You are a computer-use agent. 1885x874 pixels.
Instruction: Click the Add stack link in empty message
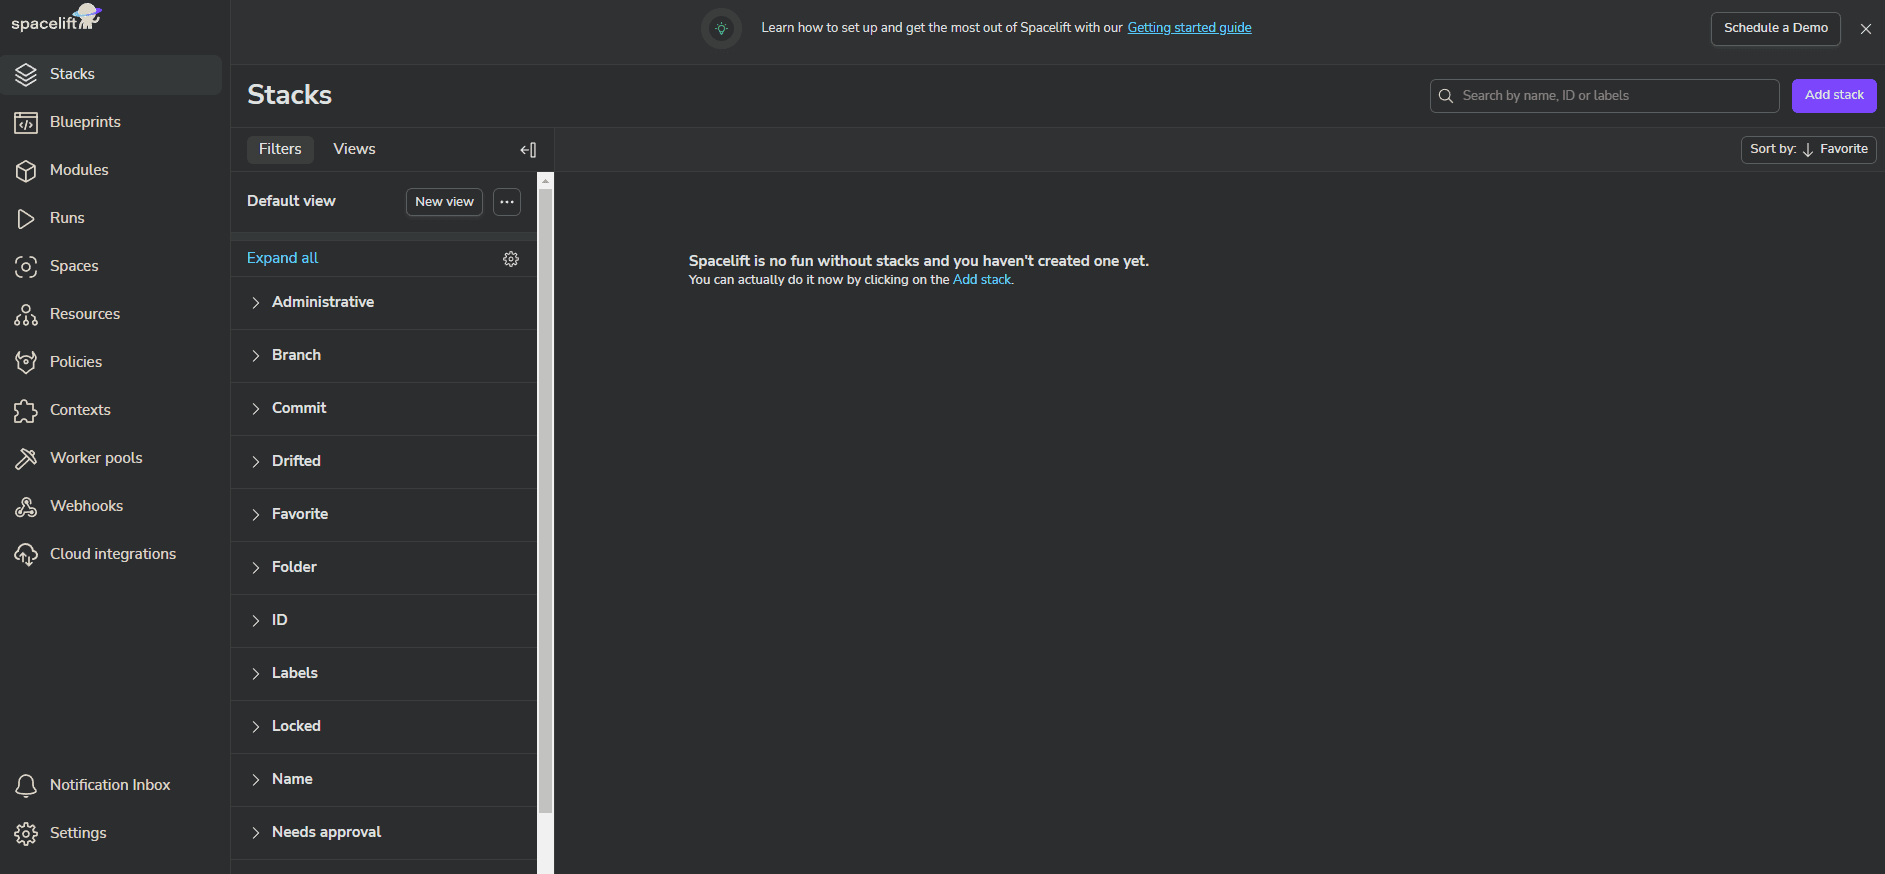coord(982,280)
